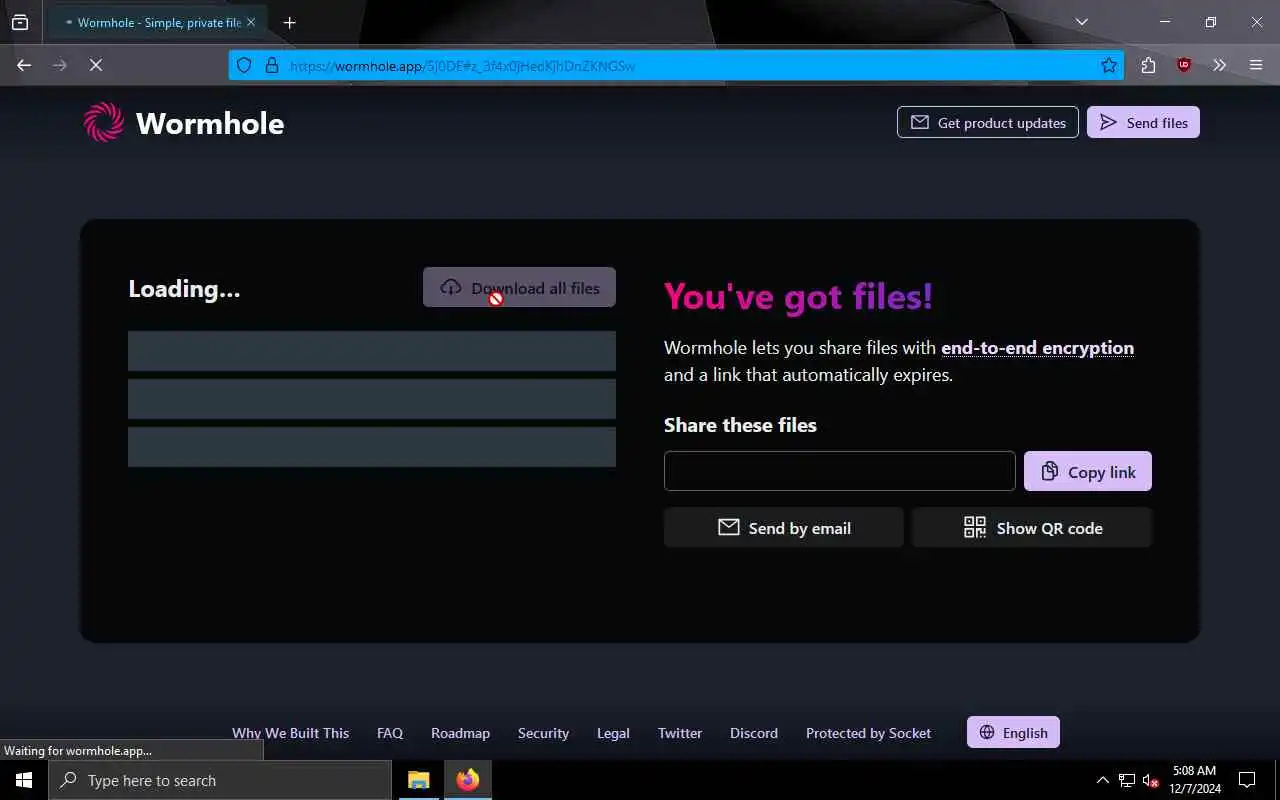Viewport: 1280px width, 800px height.
Task: Open Why We Built This link
Action: (291, 733)
